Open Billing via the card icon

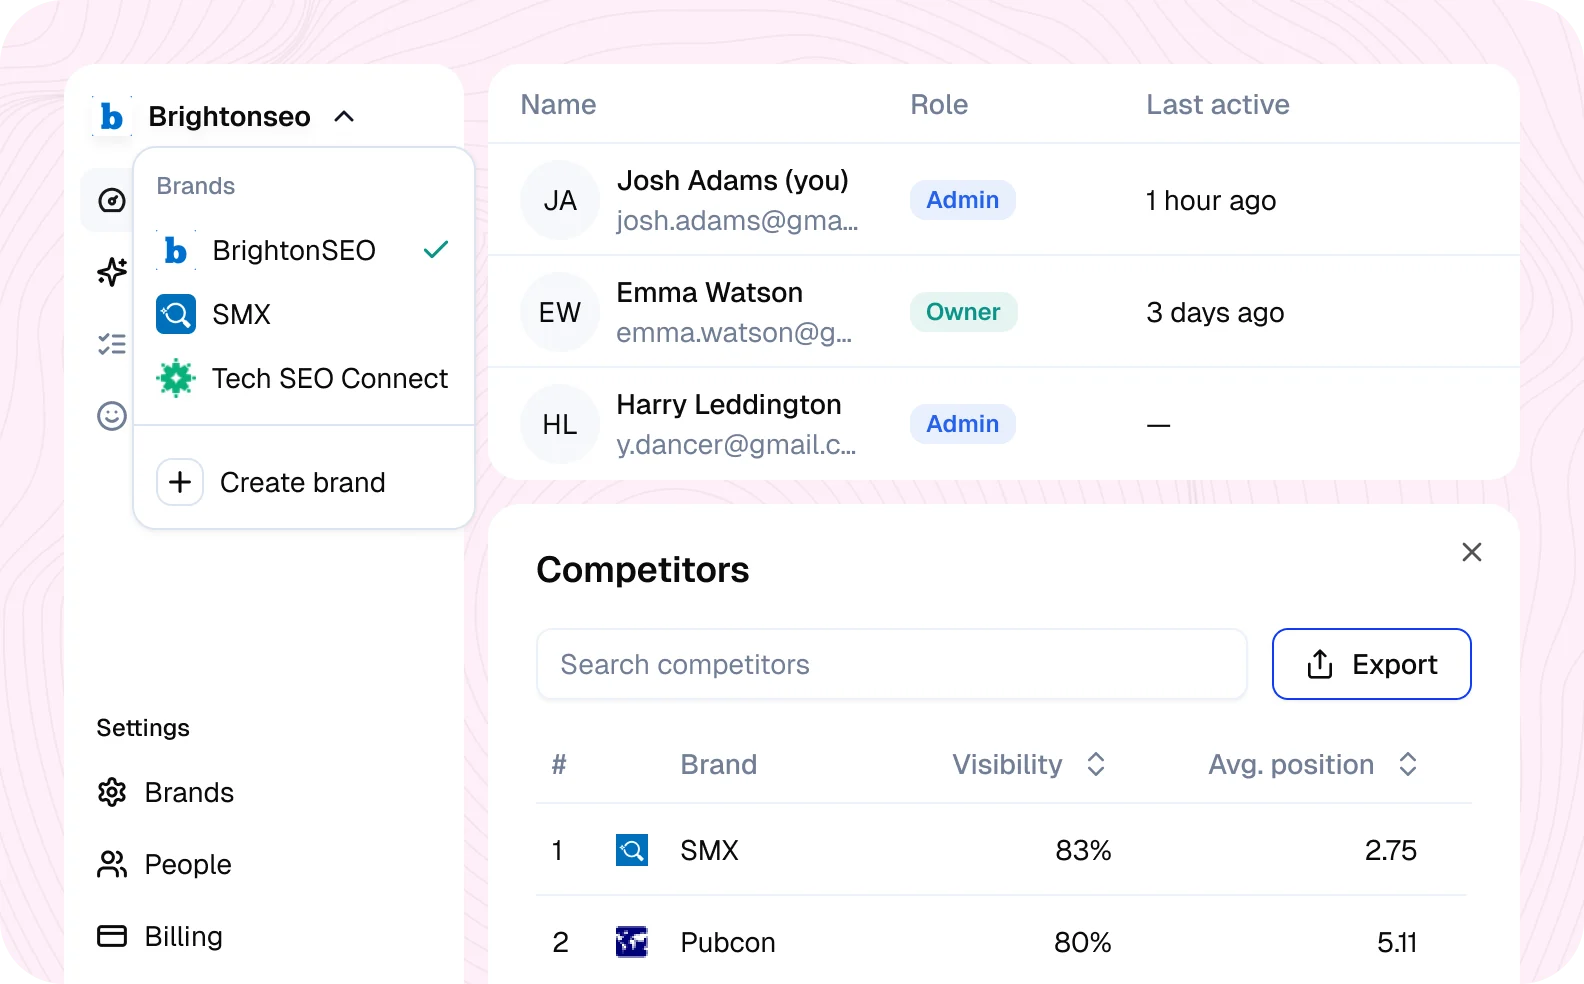coord(113,936)
